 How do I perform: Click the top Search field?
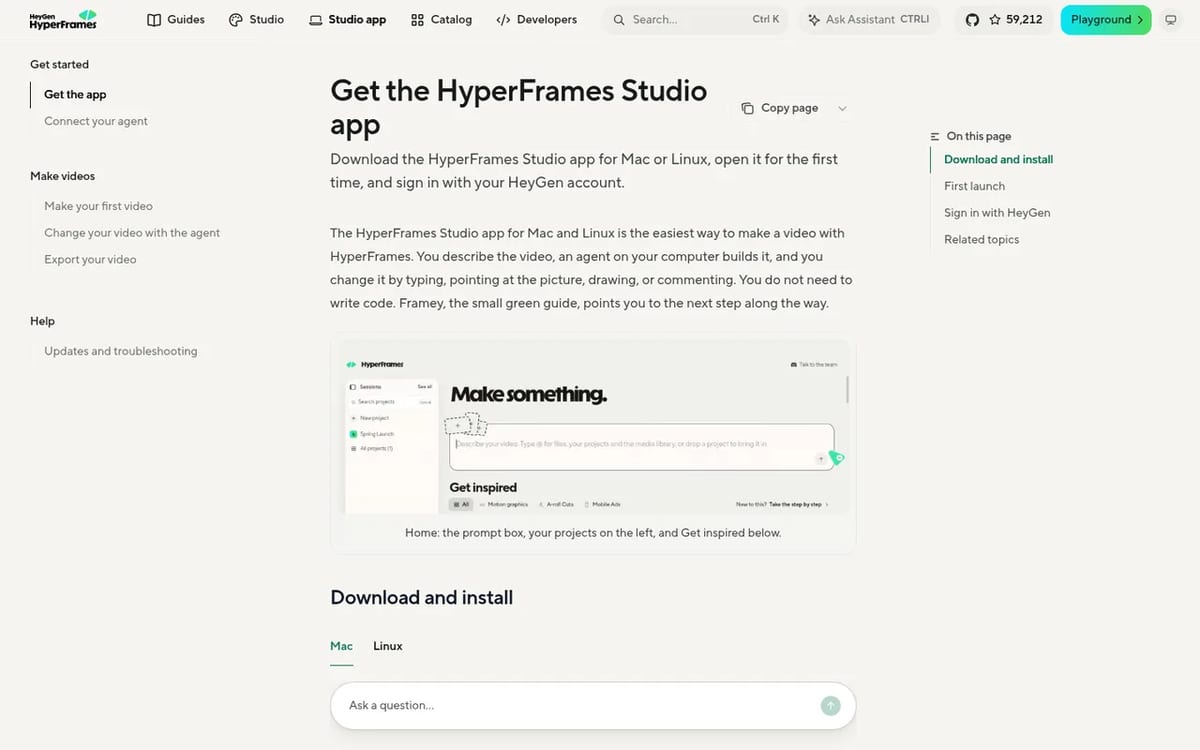pyautogui.click(x=695, y=19)
